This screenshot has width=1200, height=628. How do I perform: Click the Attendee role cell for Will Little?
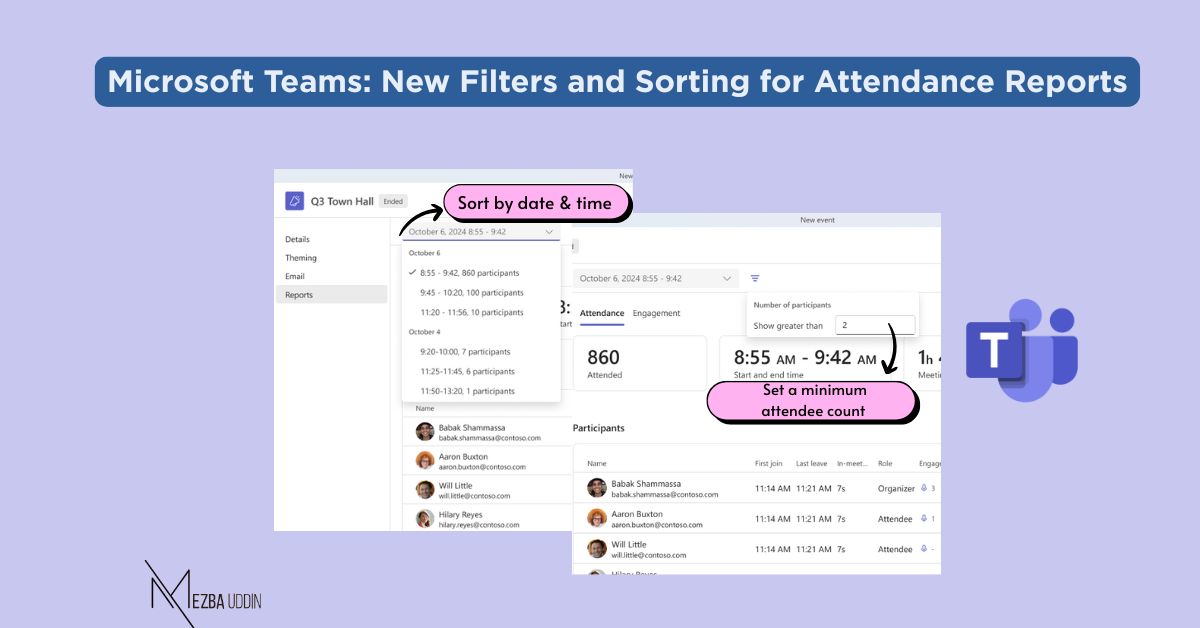pos(895,549)
